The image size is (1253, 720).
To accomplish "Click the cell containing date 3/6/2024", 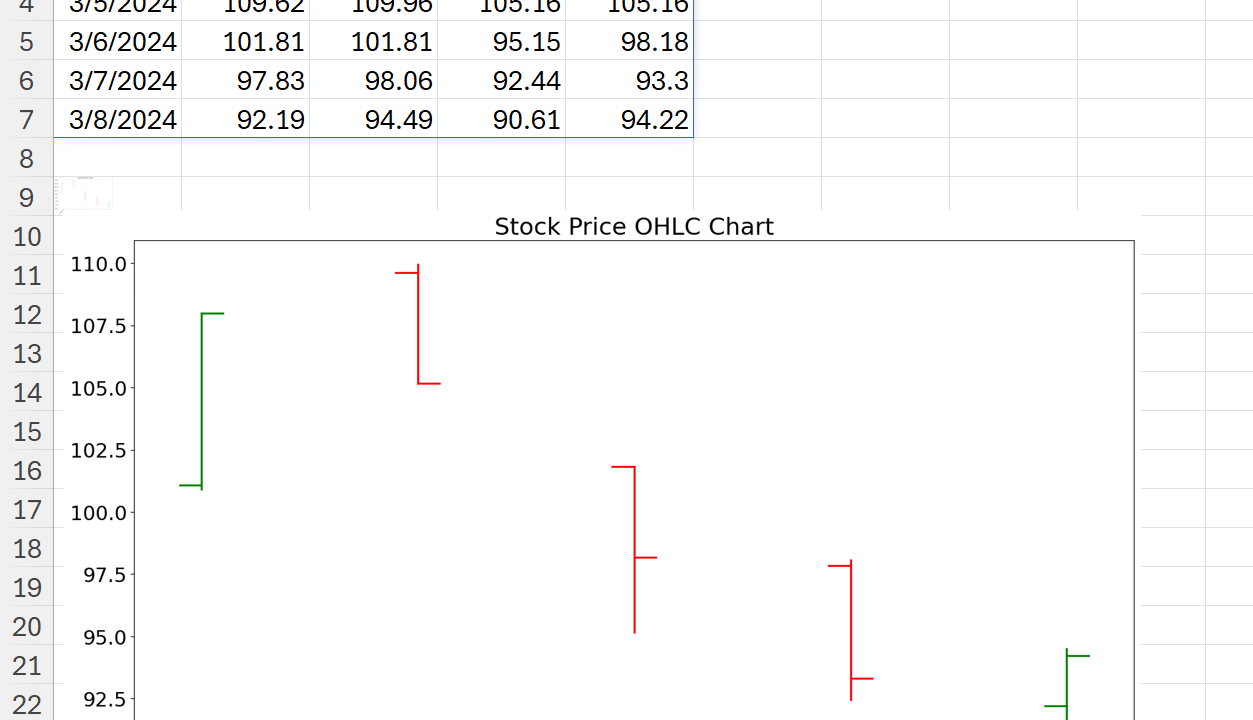I will pyautogui.click(x=122, y=42).
